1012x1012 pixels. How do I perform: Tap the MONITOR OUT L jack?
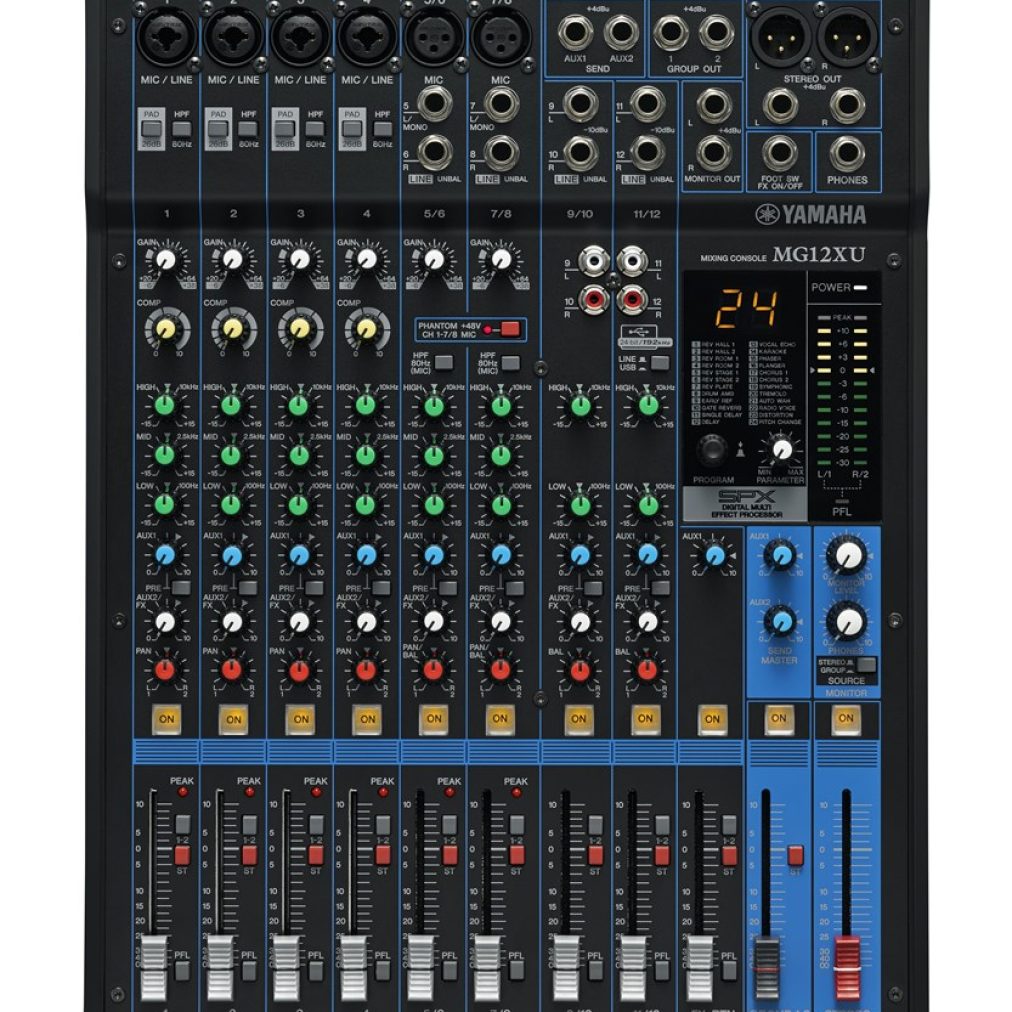(713, 105)
